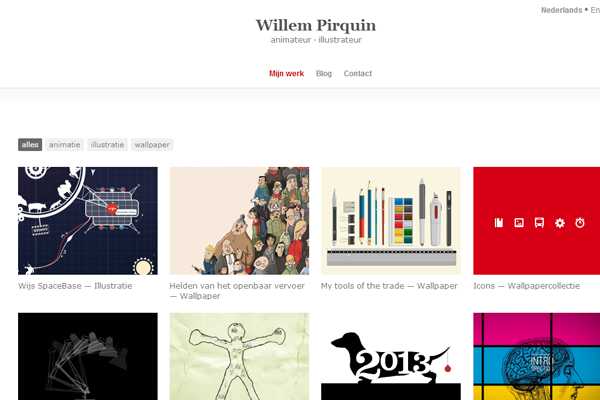
Task: Click the bus icon in the red thumbnail
Action: (539, 222)
